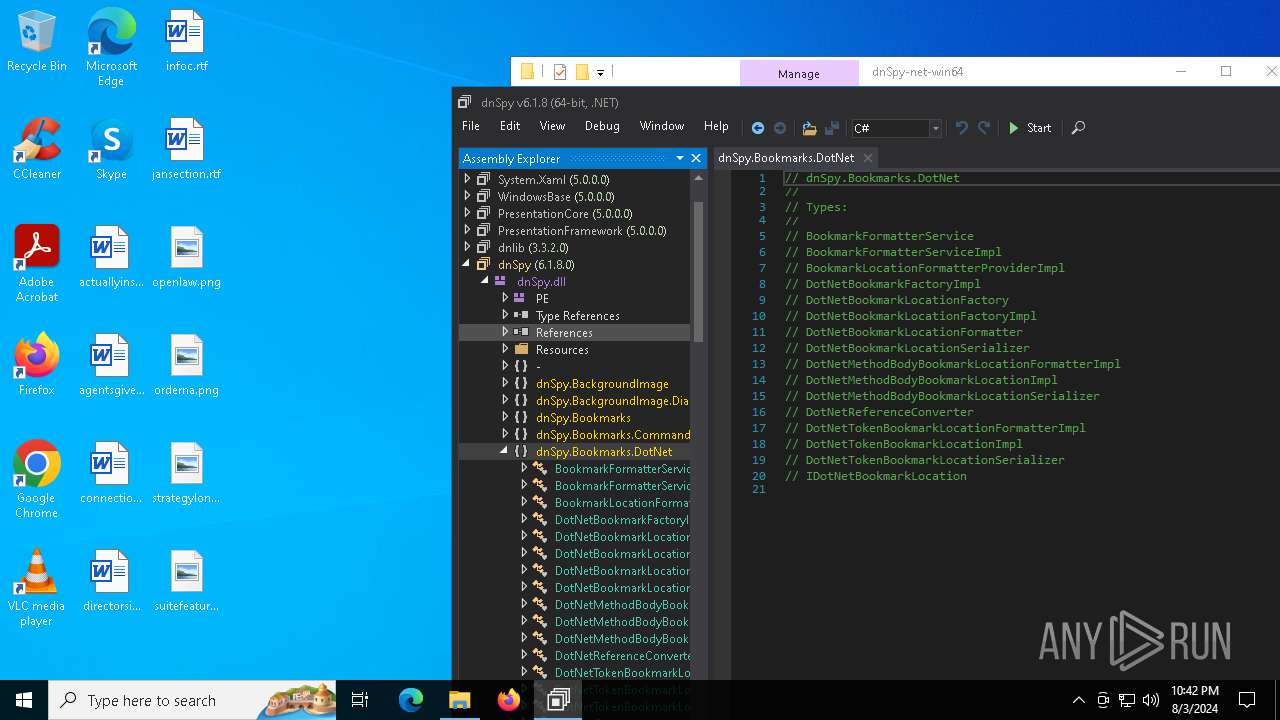Close the Assembly Explorer panel
Image resolution: width=1280 pixels, height=720 pixels.
click(x=696, y=158)
